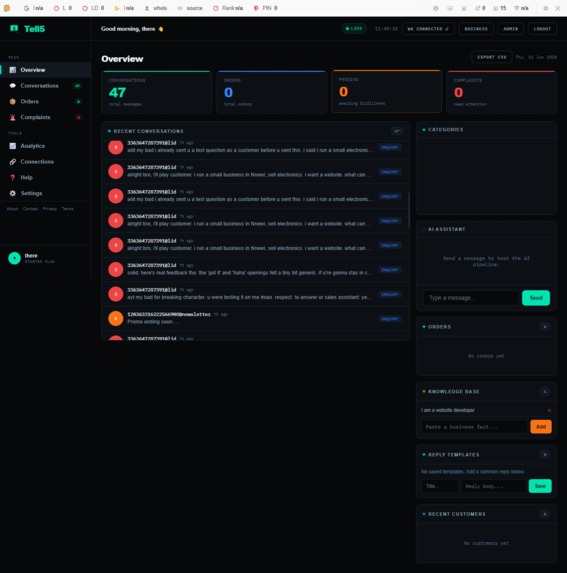
Task: Save the reply template
Action: pyautogui.click(x=540, y=486)
